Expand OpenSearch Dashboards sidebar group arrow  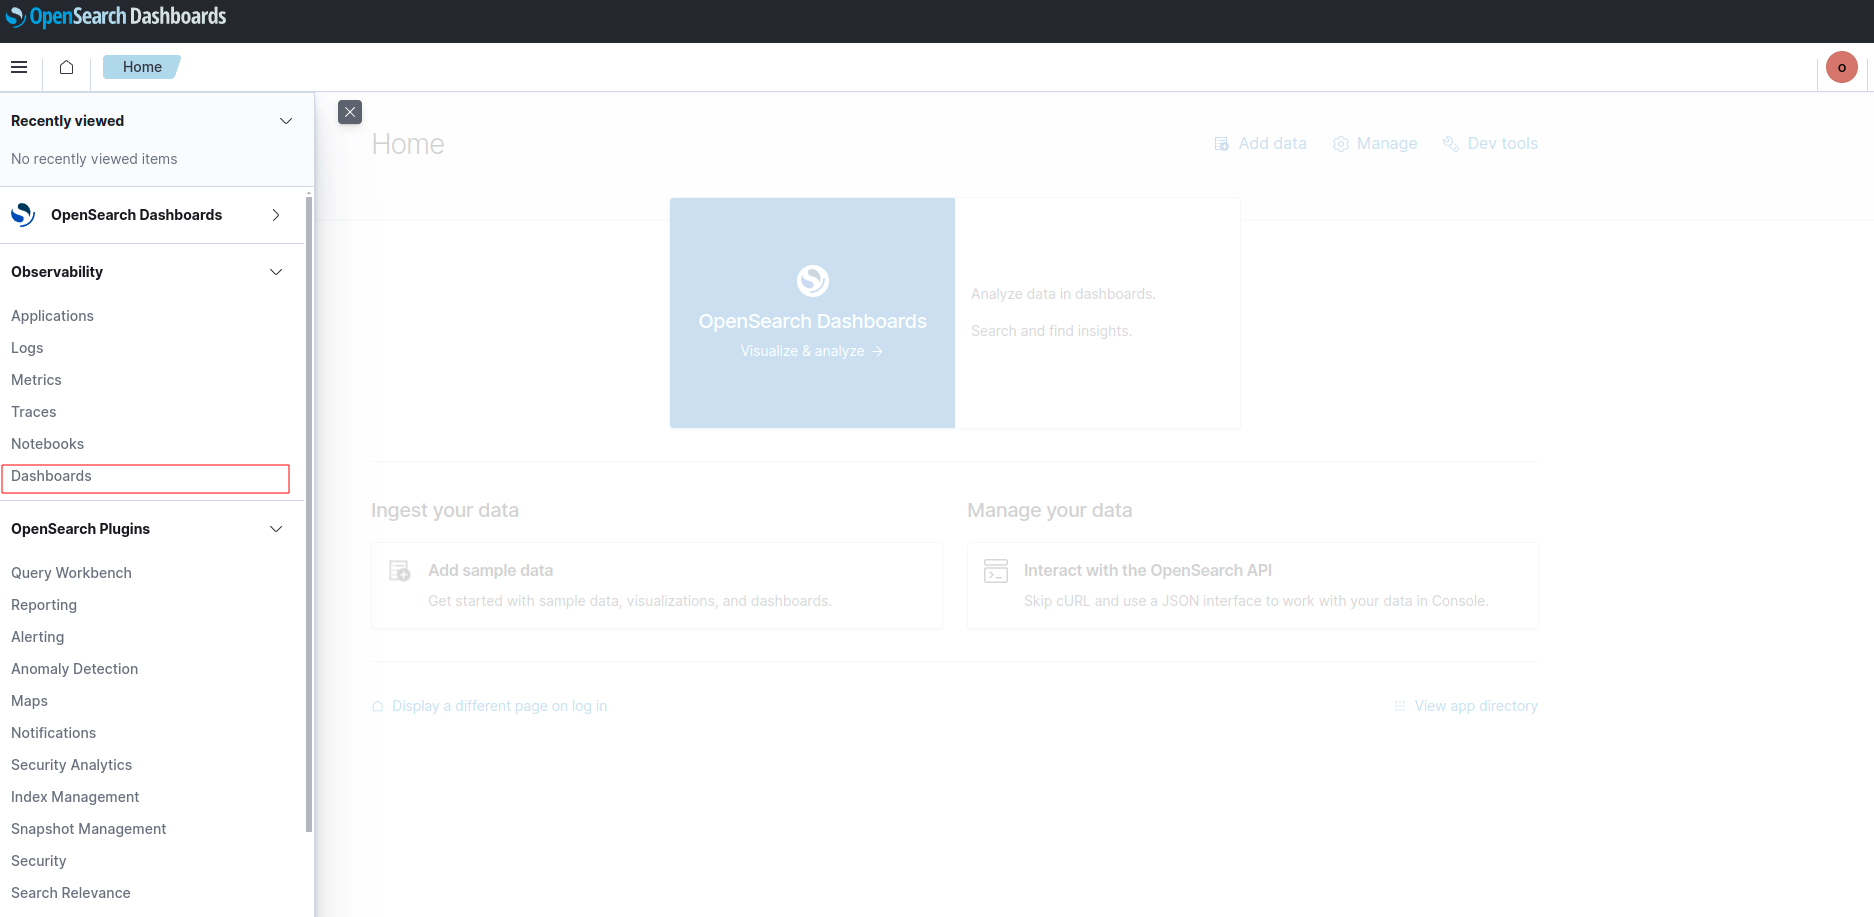pos(276,215)
